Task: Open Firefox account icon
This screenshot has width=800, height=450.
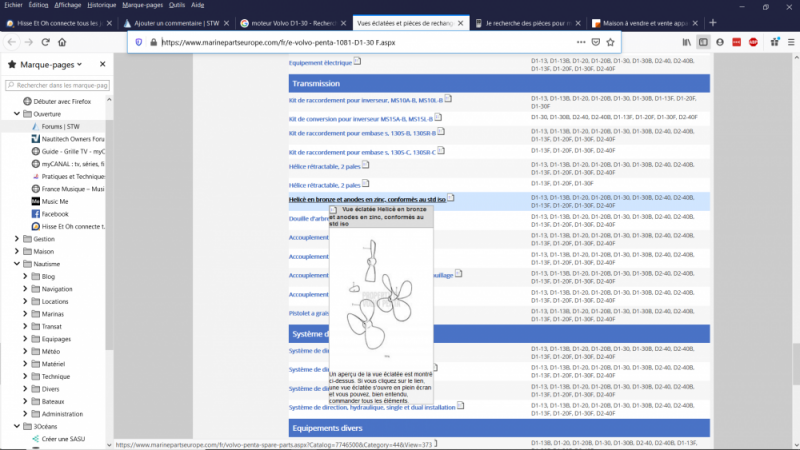Action: [720, 42]
